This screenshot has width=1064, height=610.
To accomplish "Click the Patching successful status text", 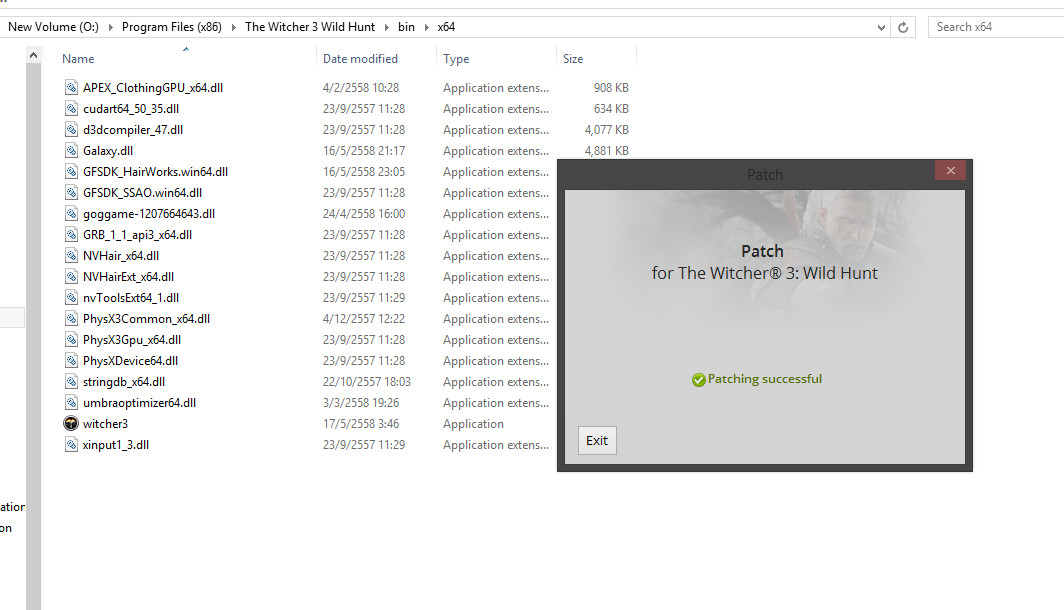I will tap(765, 379).
